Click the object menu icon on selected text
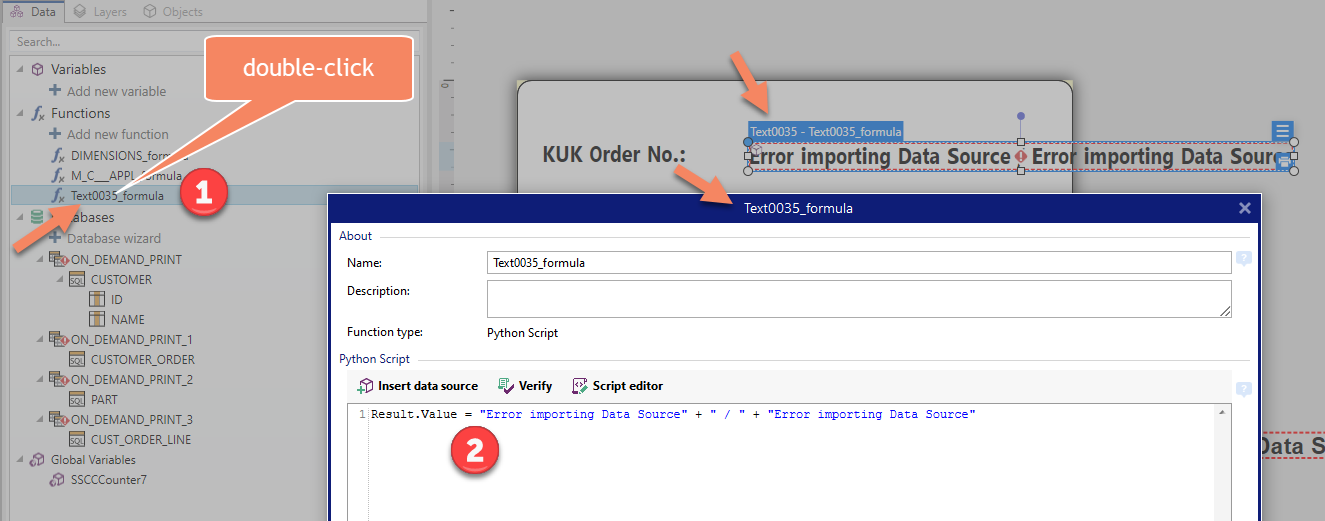Screen dimensions: 1325x521 (1283, 131)
